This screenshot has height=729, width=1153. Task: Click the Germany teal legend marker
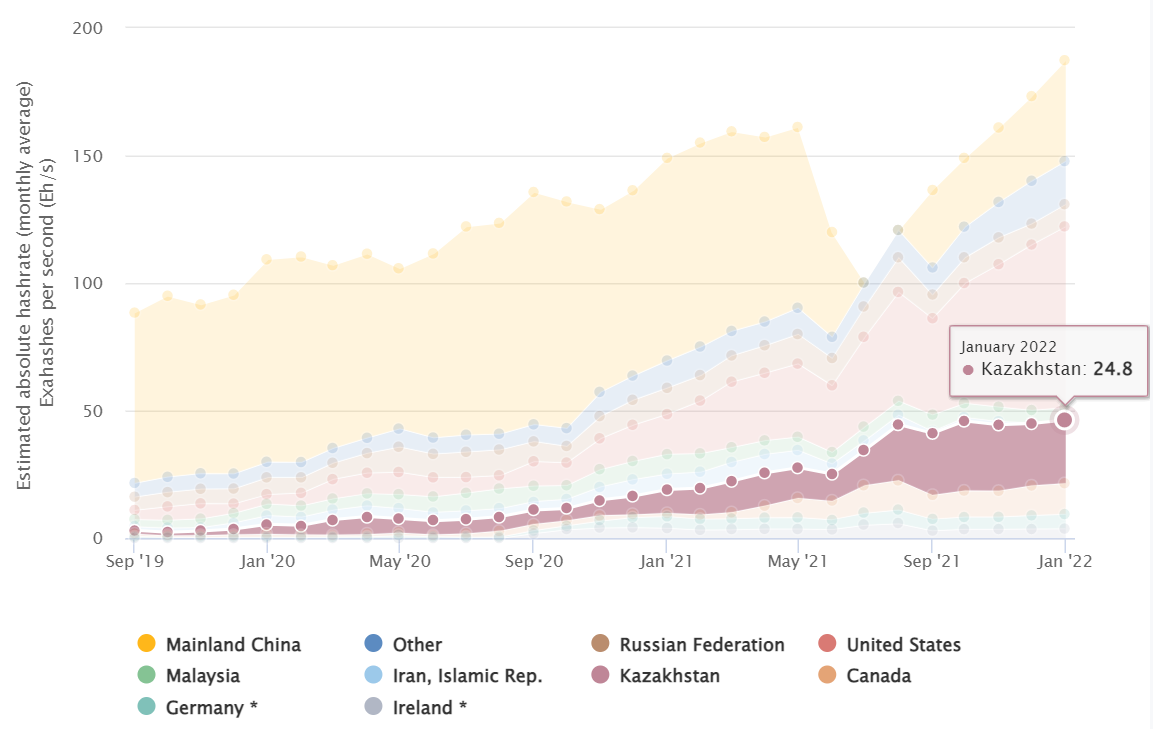(146, 707)
